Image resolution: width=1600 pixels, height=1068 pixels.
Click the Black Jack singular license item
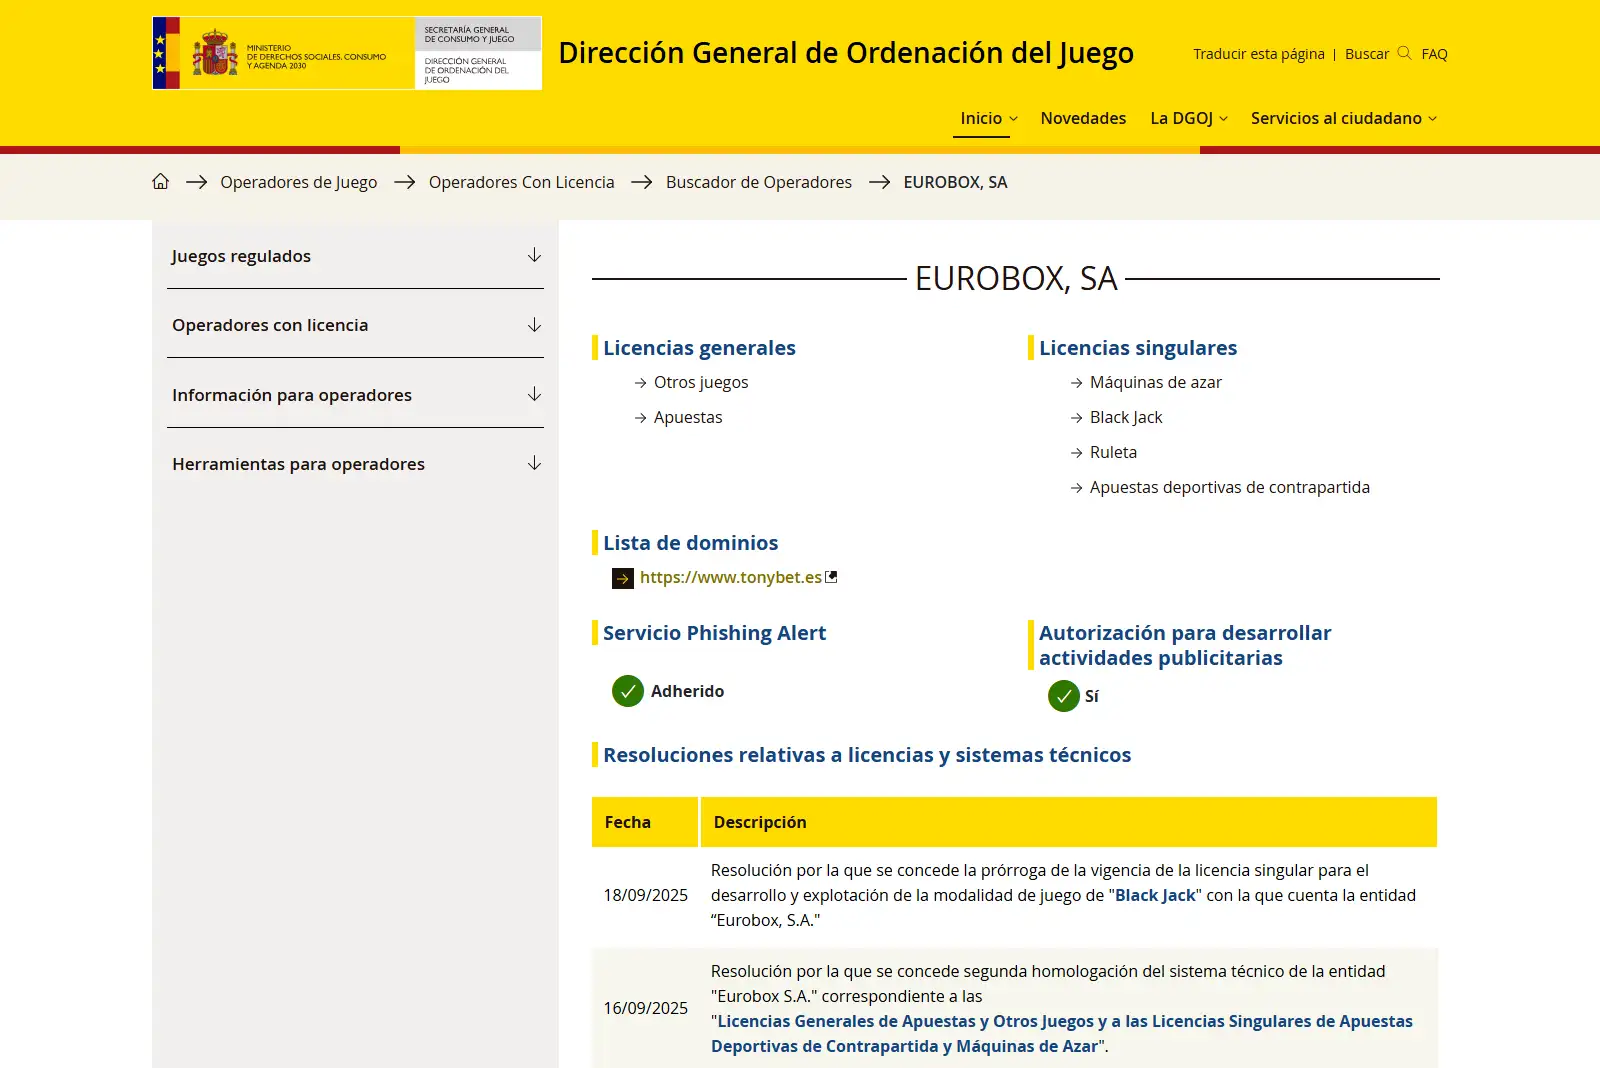click(x=1126, y=417)
